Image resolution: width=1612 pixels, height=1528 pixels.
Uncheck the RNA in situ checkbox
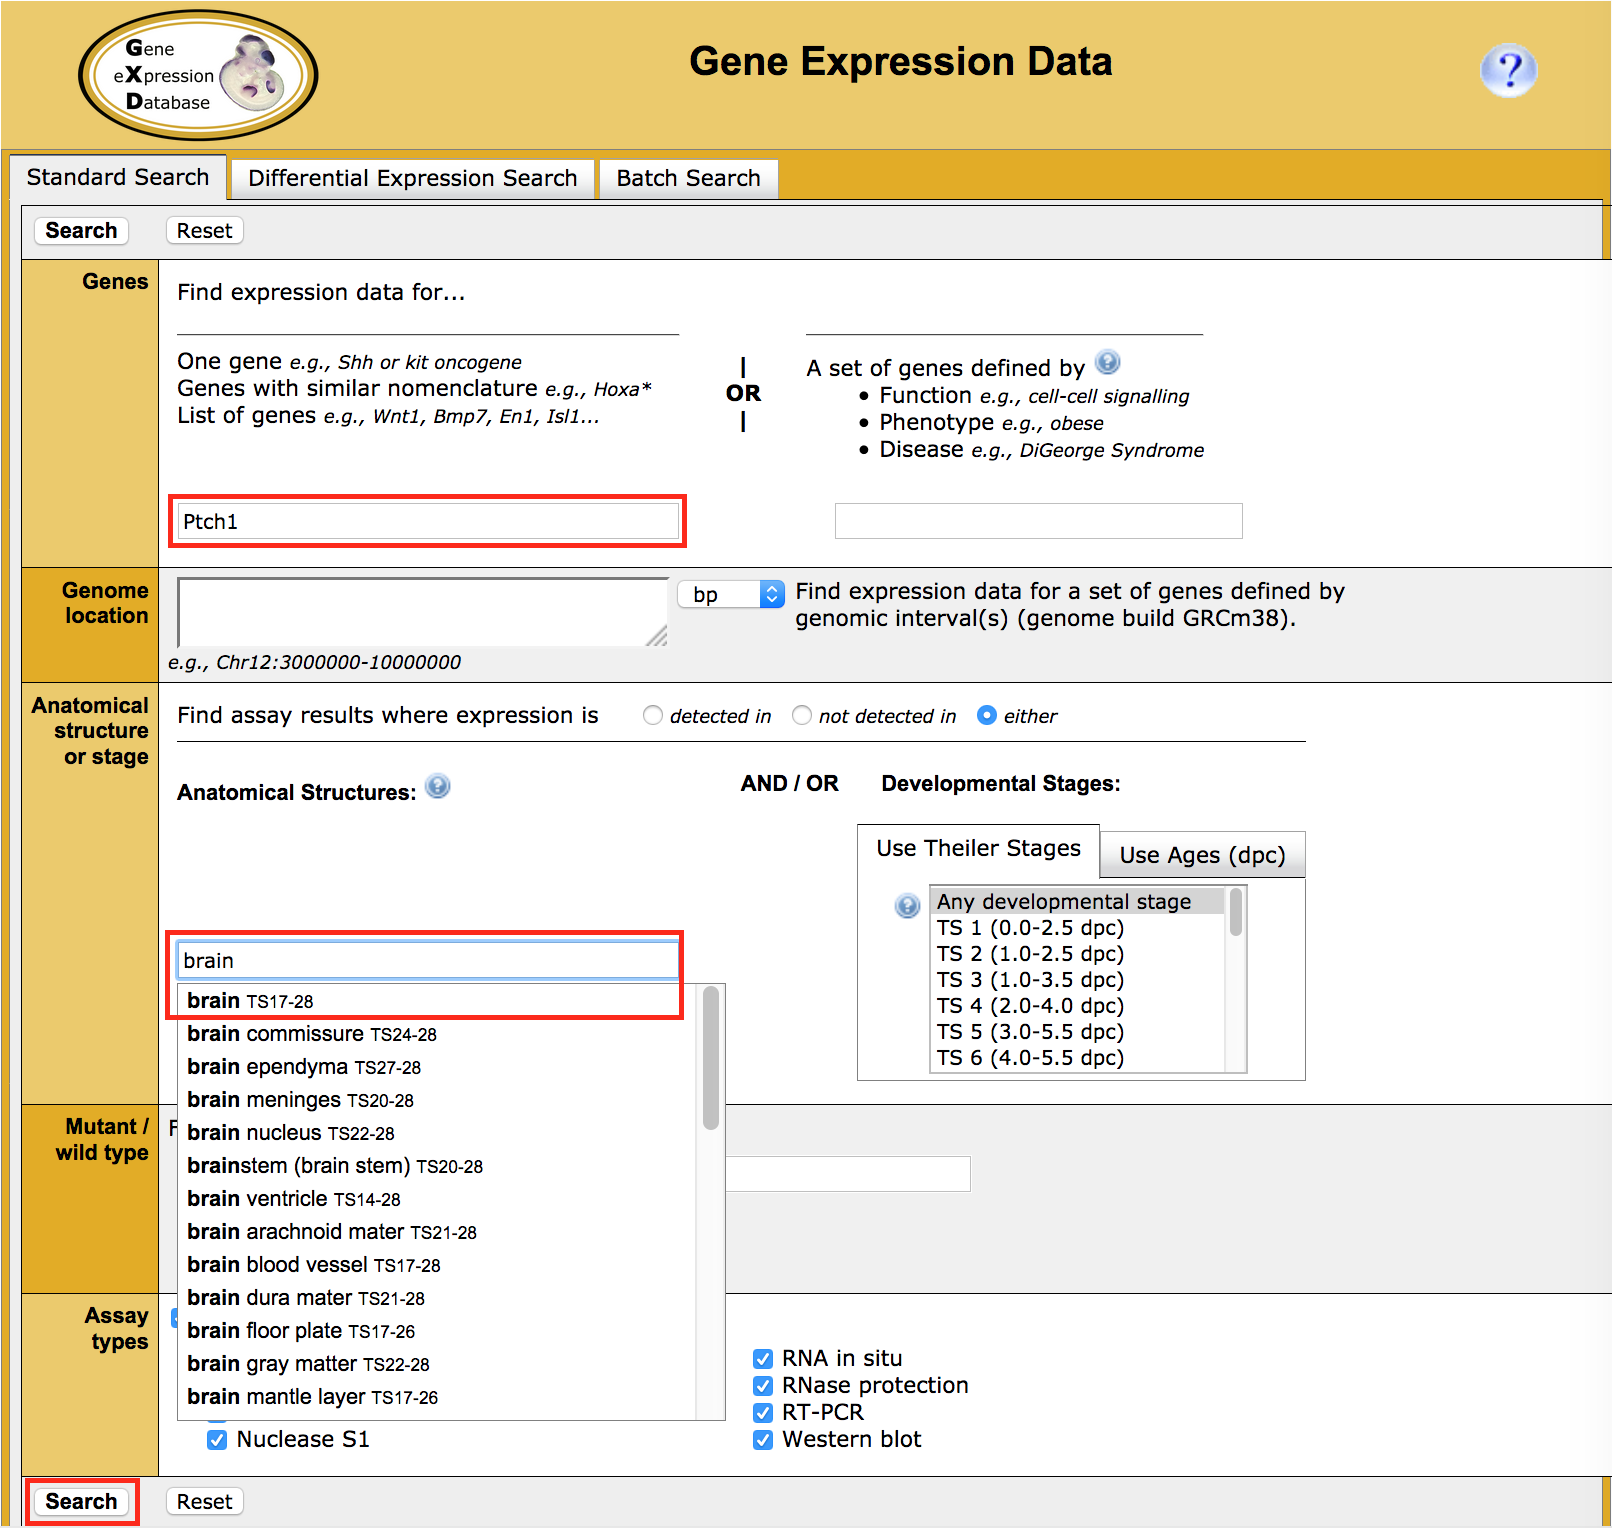763,1359
